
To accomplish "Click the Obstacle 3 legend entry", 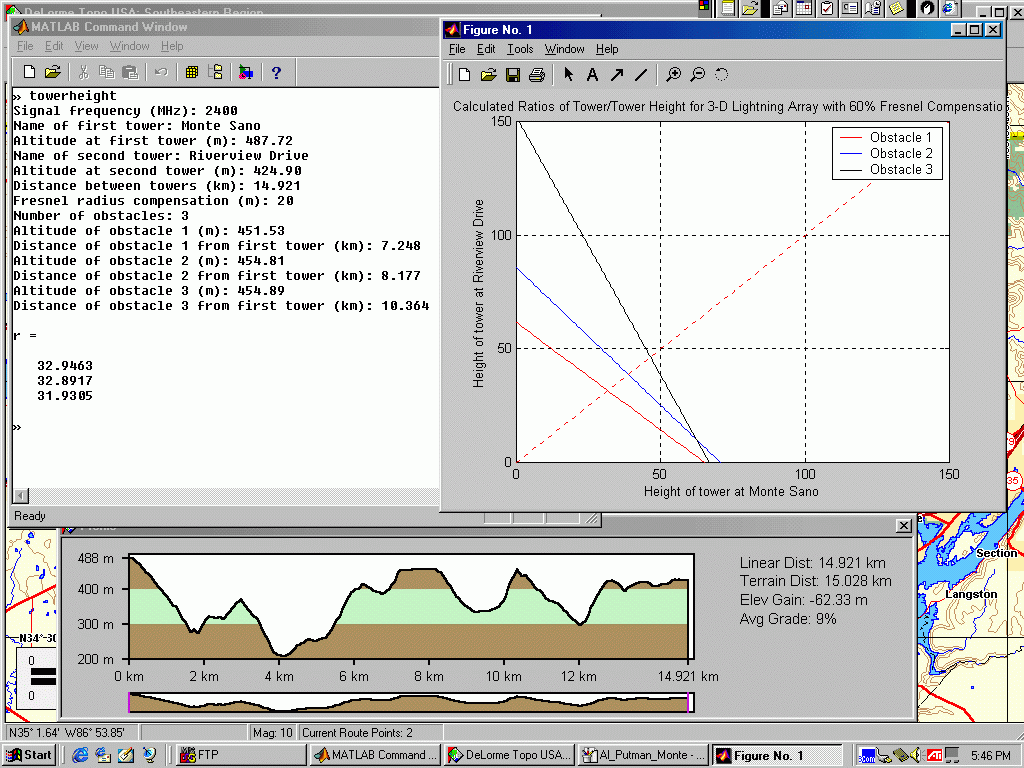I will tap(887, 170).
